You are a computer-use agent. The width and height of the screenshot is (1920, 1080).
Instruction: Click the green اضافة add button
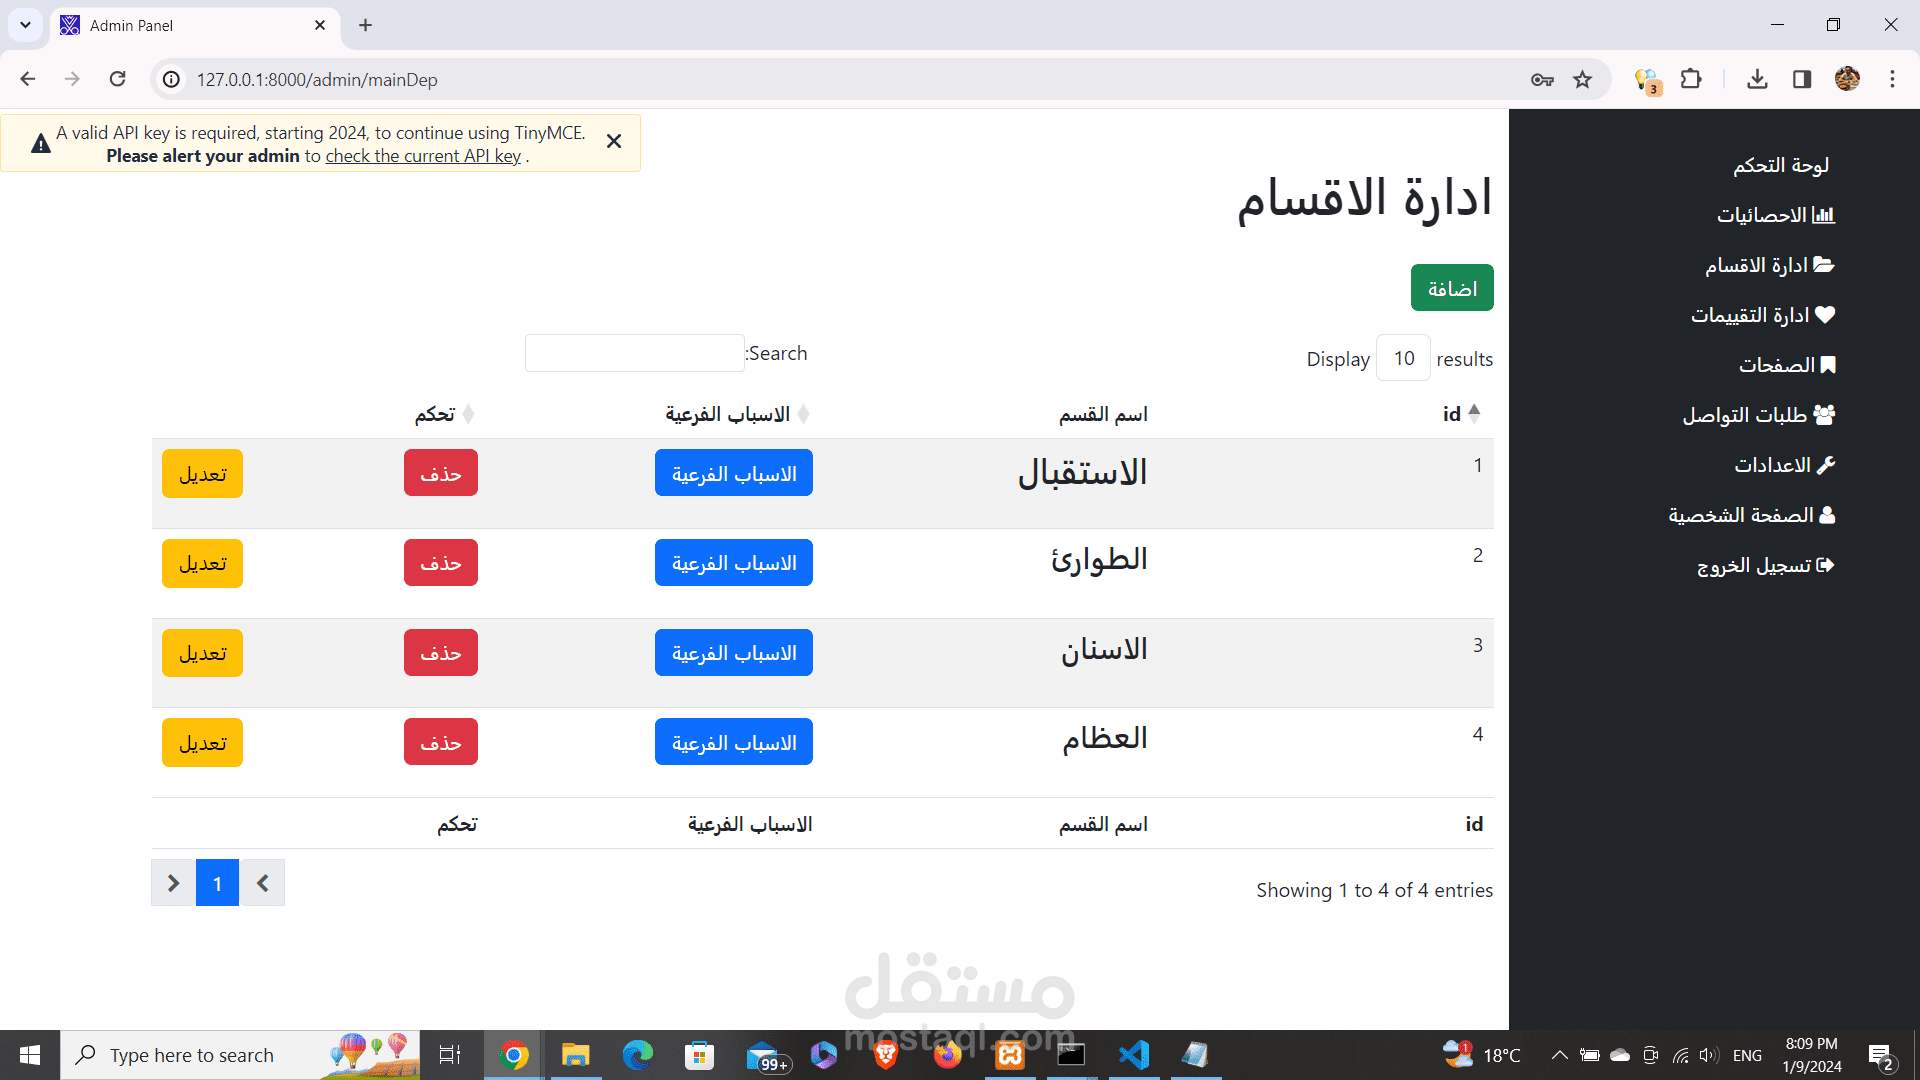pyautogui.click(x=1452, y=288)
